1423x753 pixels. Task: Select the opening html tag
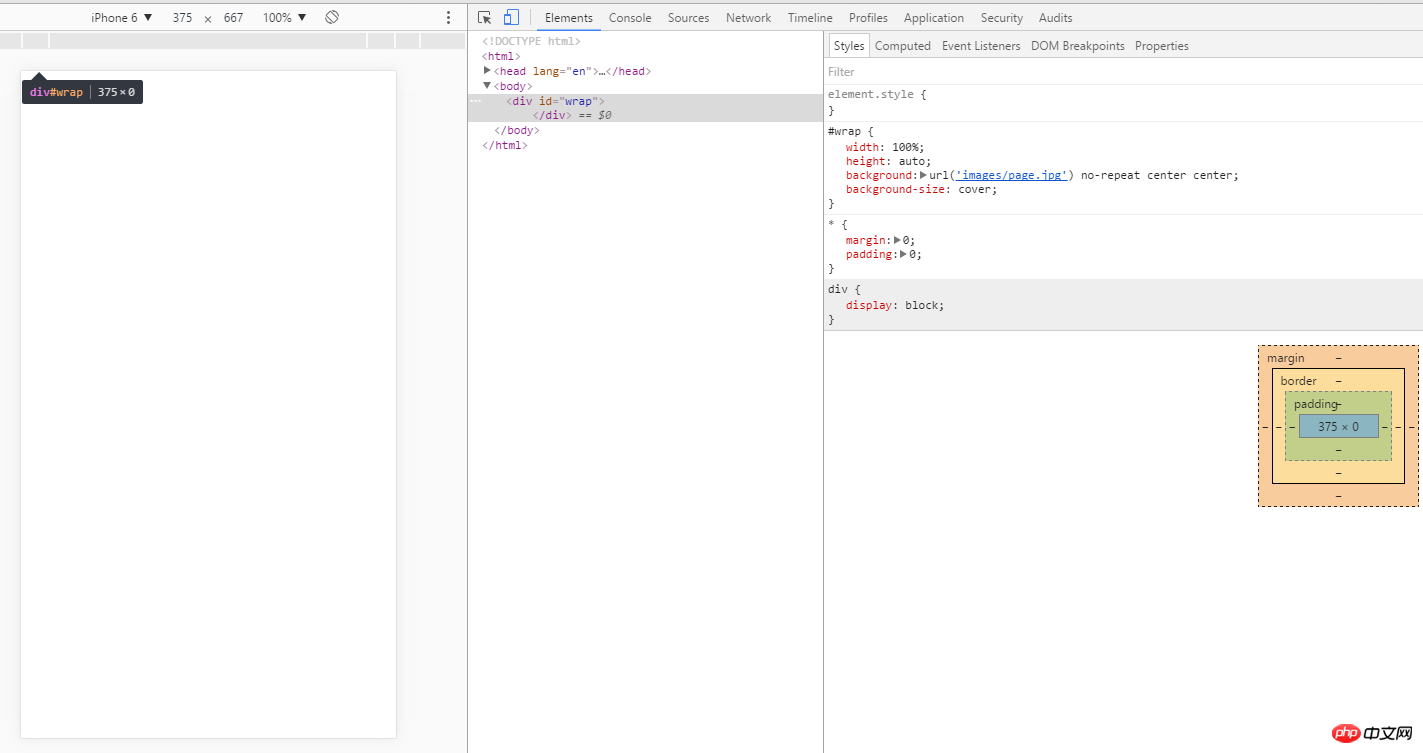pos(501,56)
